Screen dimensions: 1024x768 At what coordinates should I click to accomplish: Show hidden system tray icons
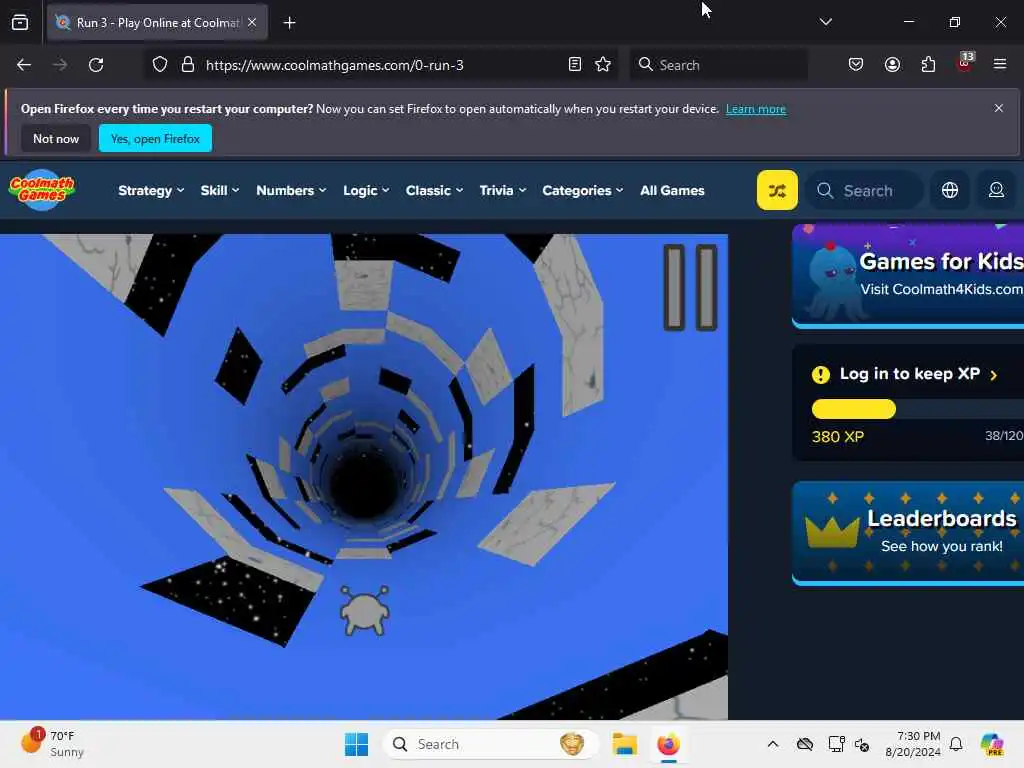click(773, 744)
